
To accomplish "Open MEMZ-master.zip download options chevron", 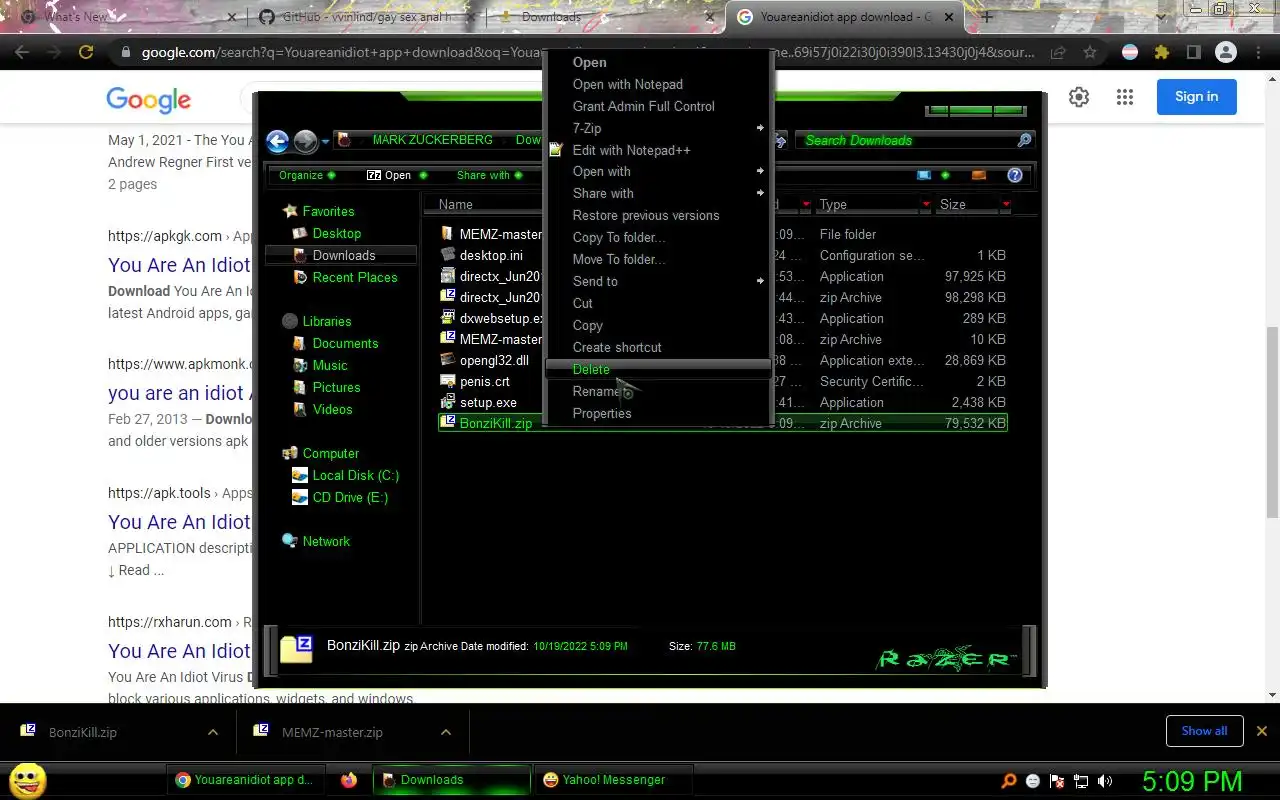I will pyautogui.click(x=445, y=732).
